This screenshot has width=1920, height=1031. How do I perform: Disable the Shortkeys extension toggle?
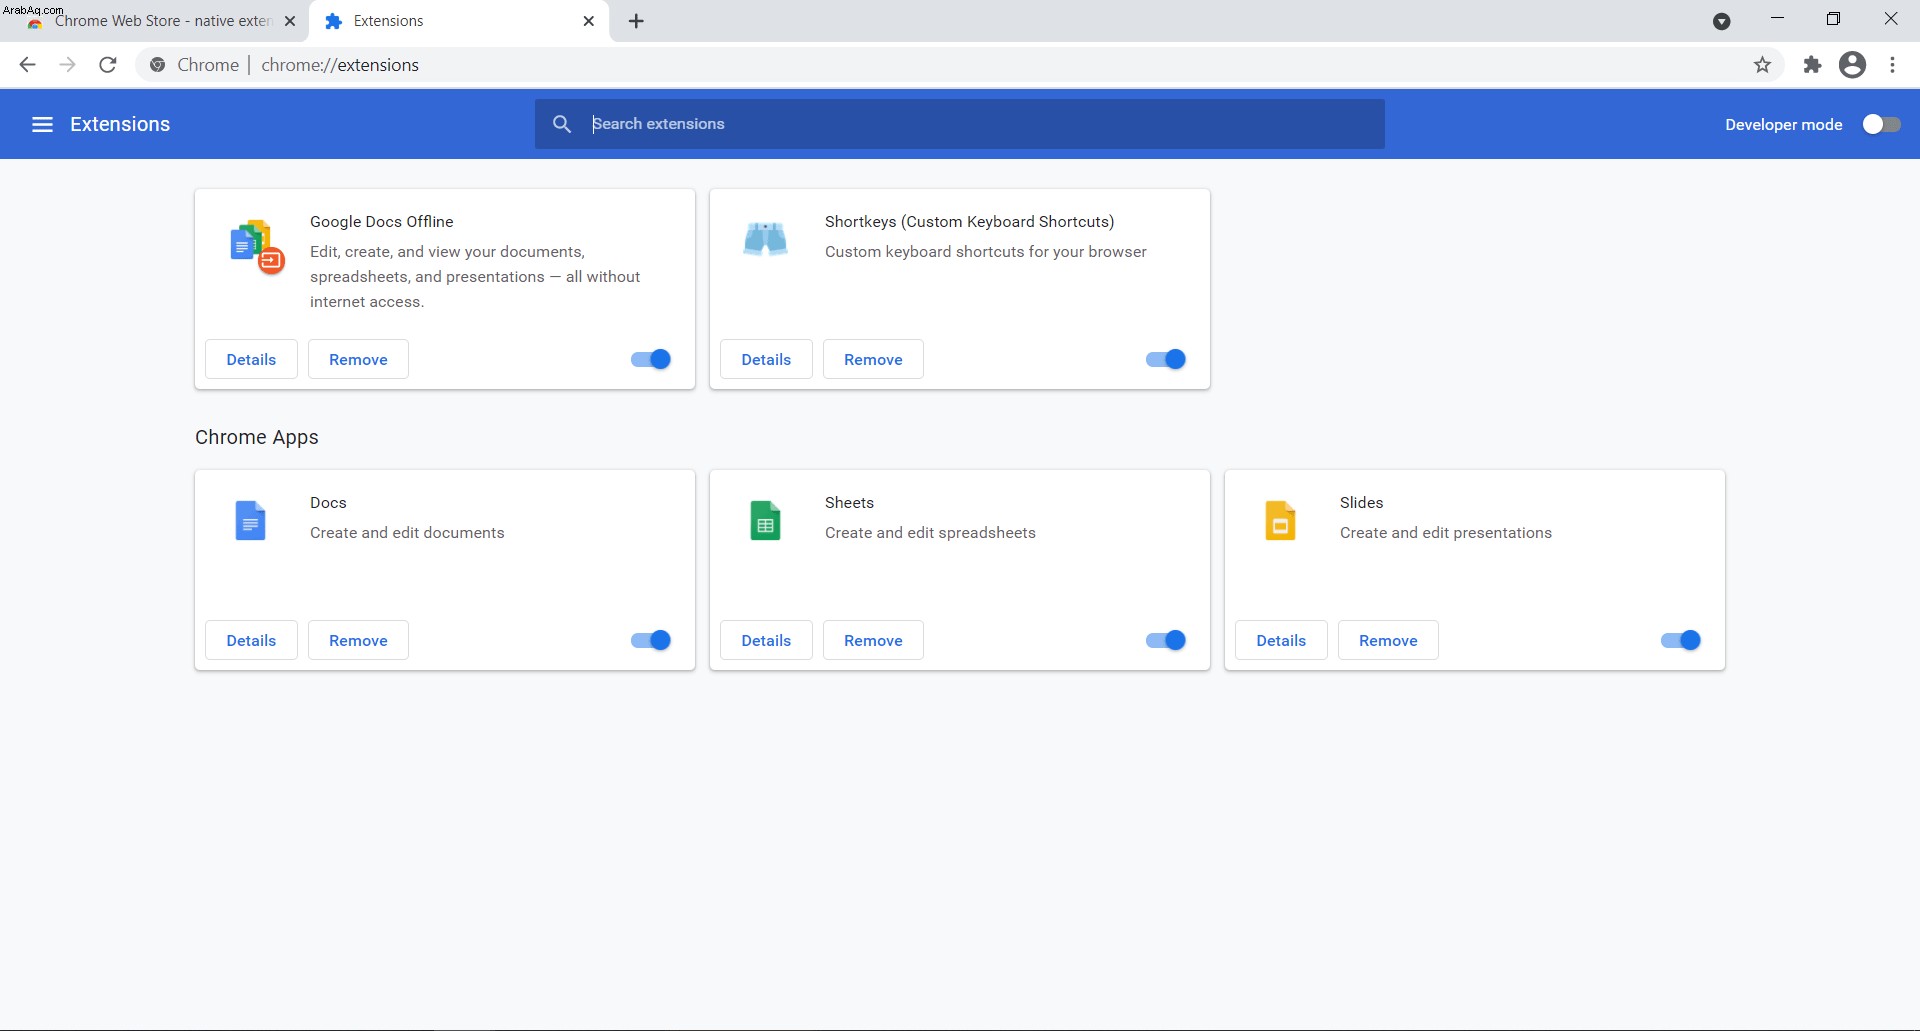tap(1166, 359)
